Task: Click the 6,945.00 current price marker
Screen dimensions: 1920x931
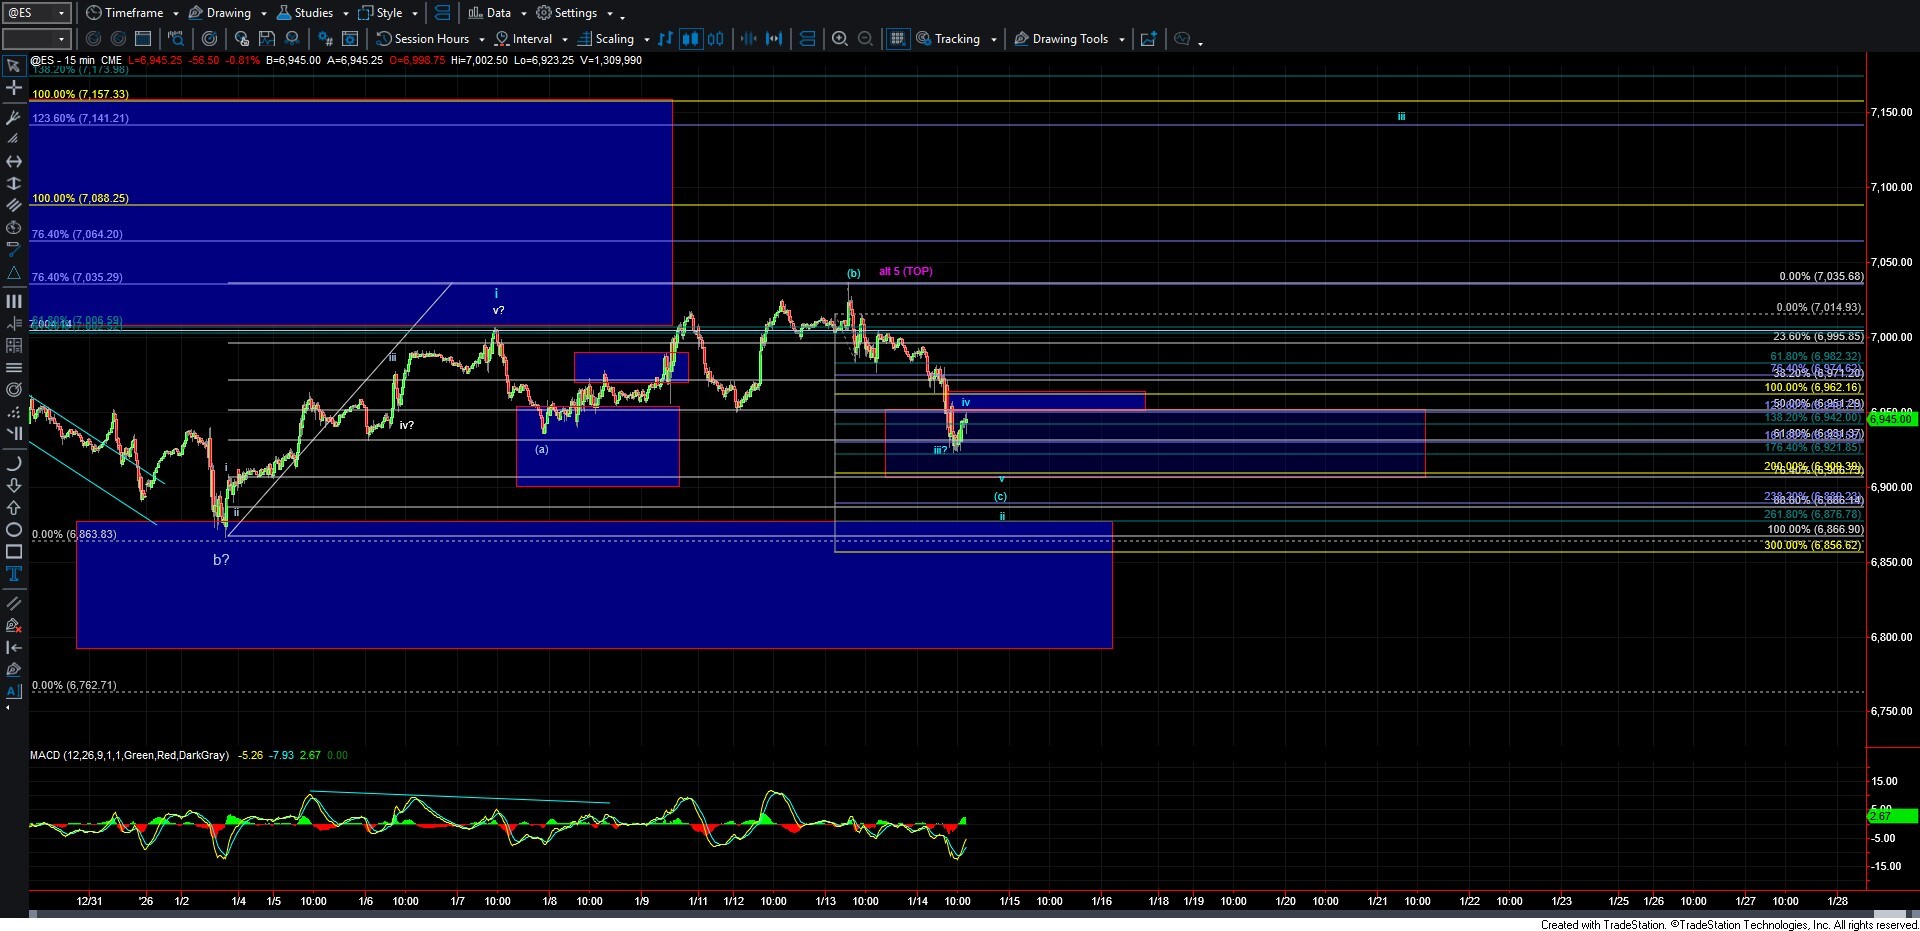Action: pos(1890,419)
